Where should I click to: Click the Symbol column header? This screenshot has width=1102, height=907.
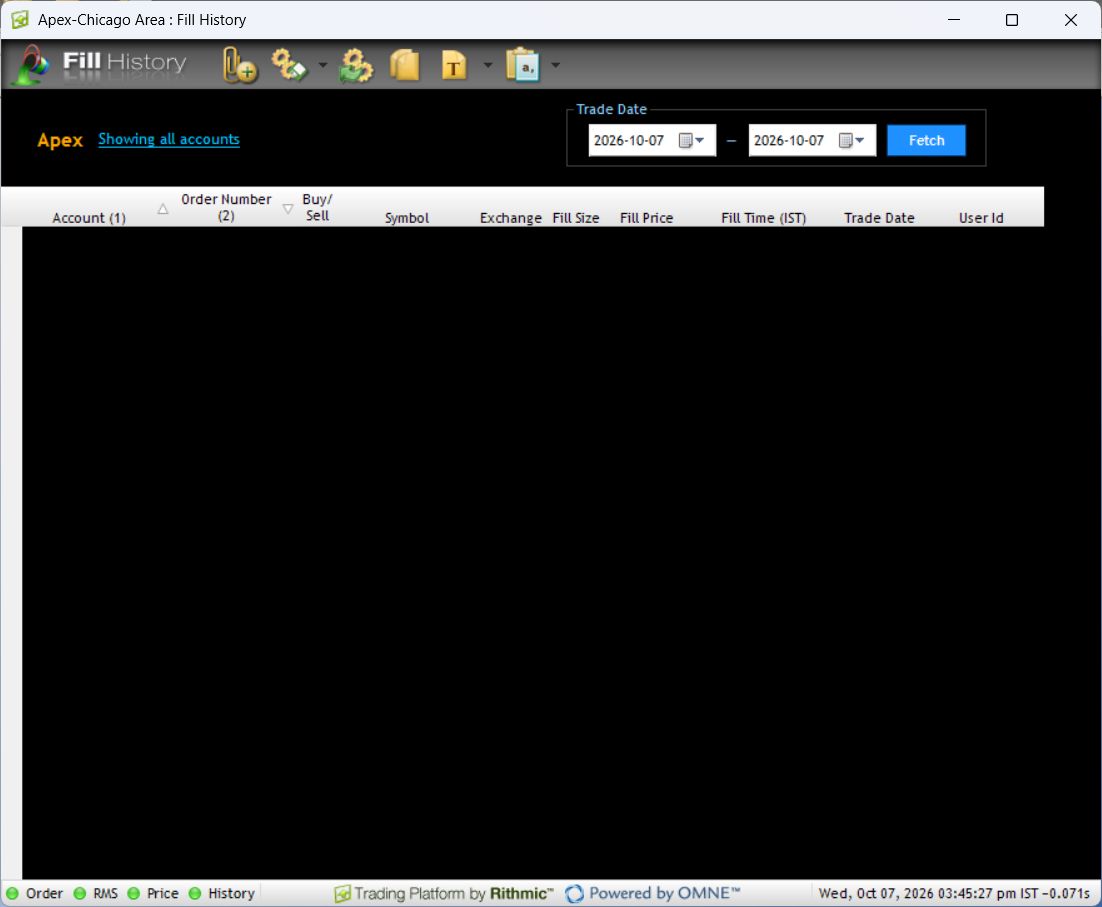click(406, 218)
